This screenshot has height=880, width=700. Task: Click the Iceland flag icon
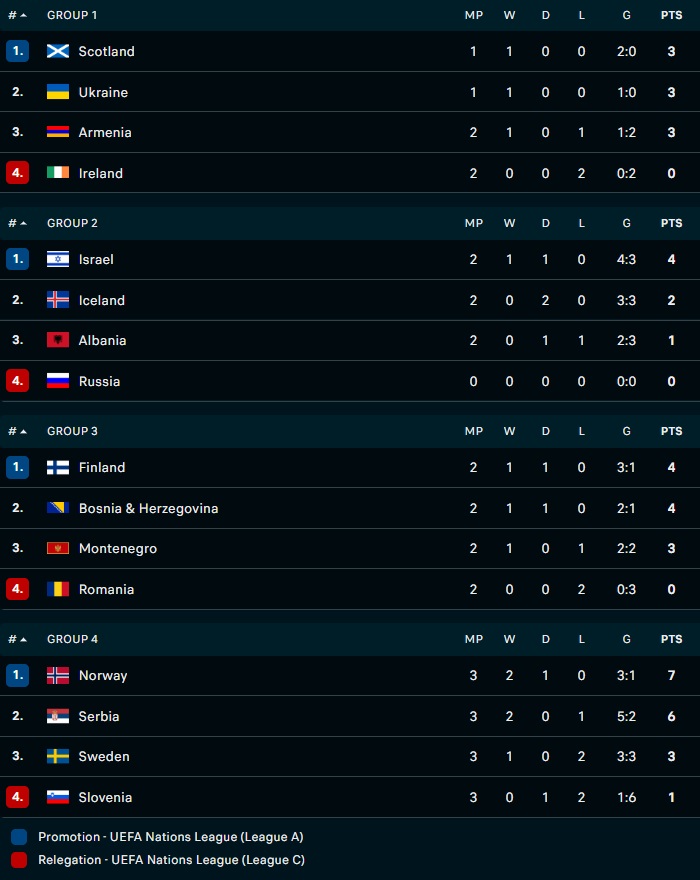pos(58,300)
